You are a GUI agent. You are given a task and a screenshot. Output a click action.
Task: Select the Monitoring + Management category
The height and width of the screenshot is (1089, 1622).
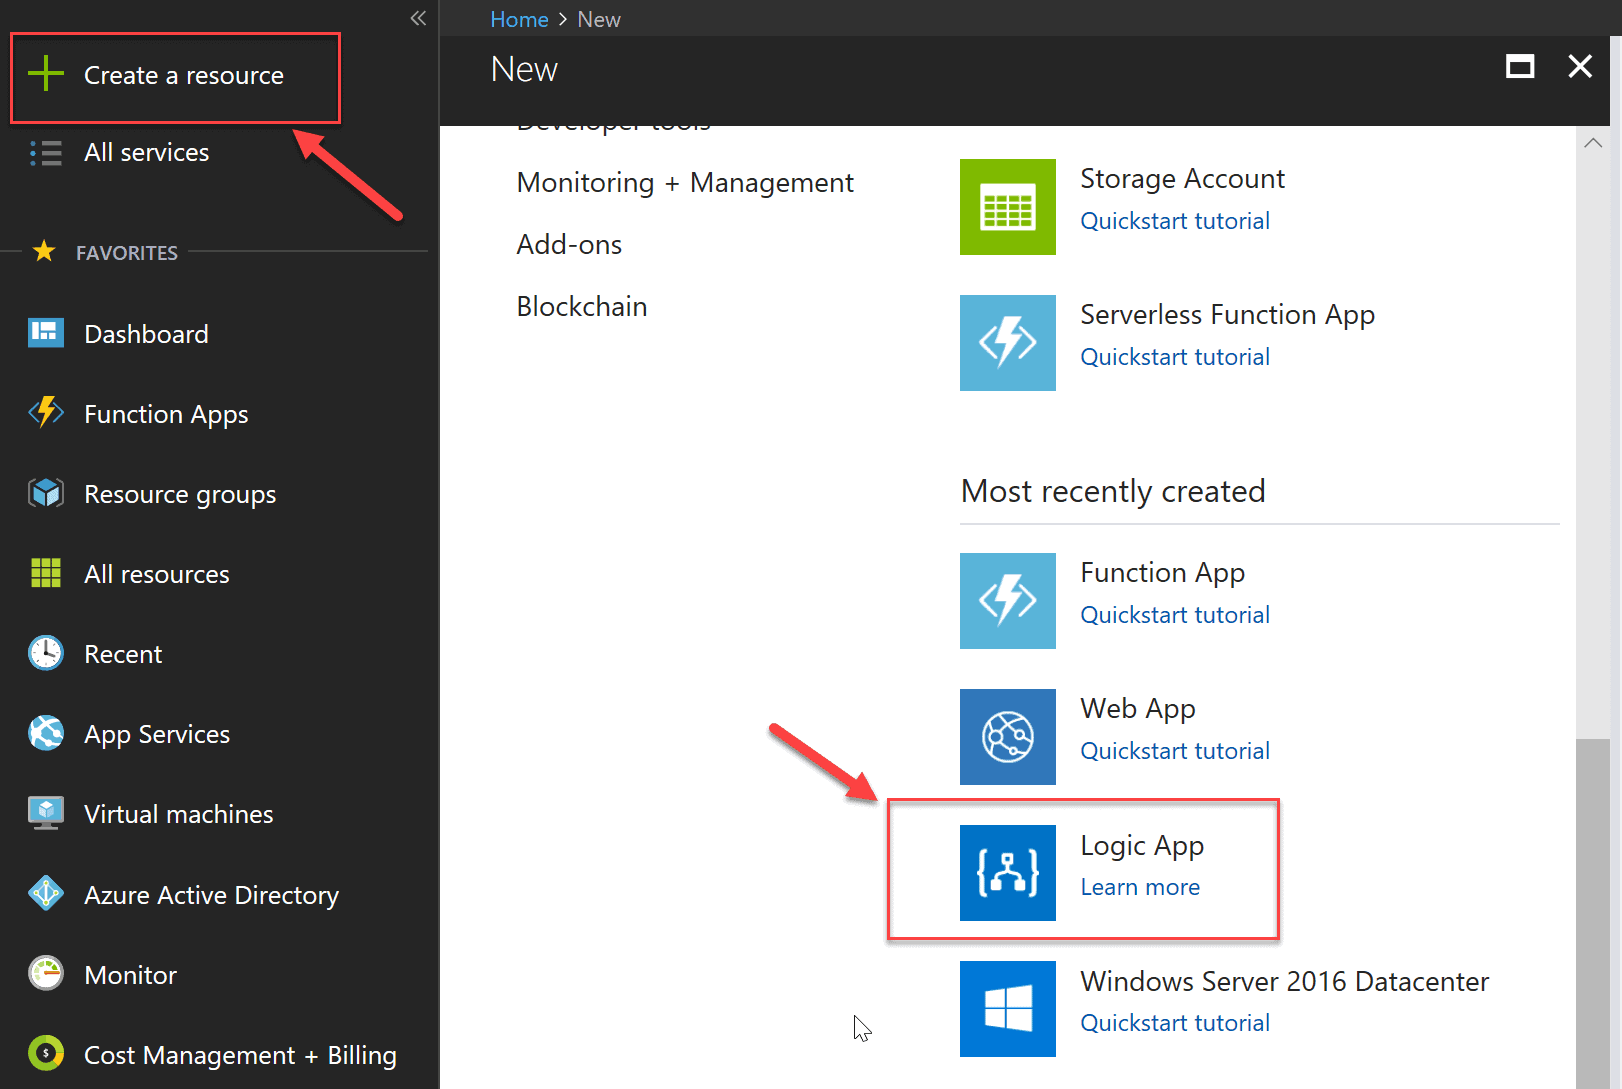tap(685, 183)
